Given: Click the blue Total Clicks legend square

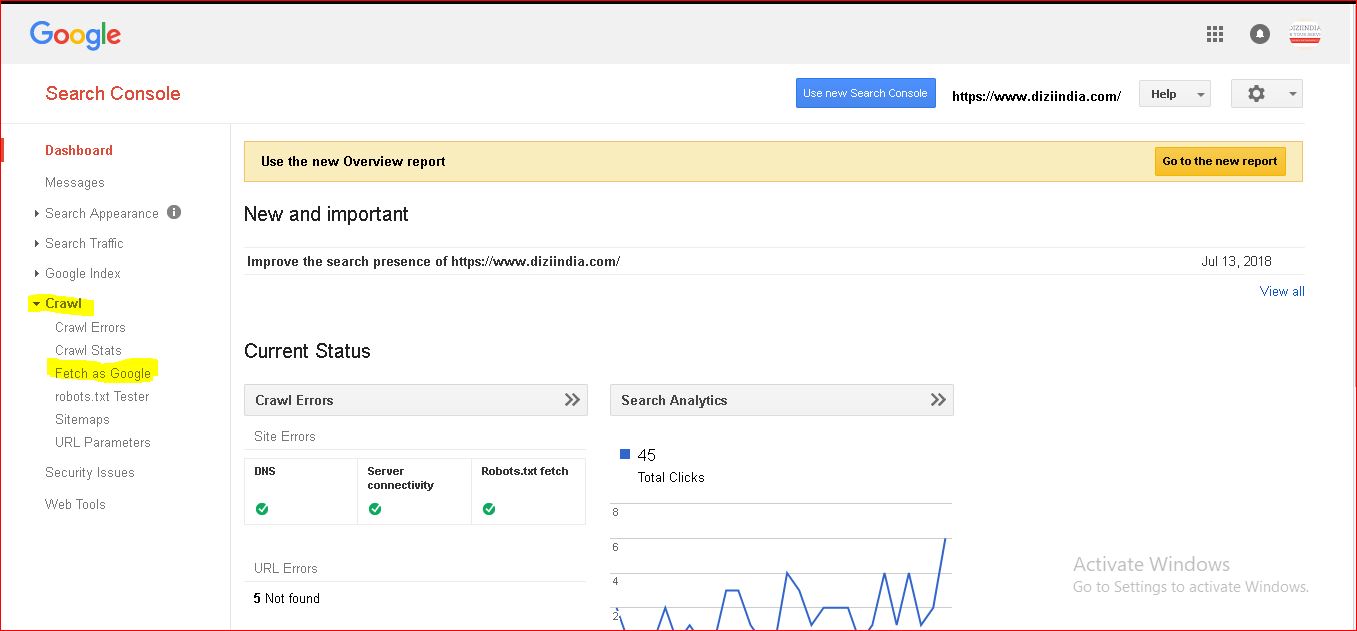Looking at the screenshot, I should tap(625, 454).
